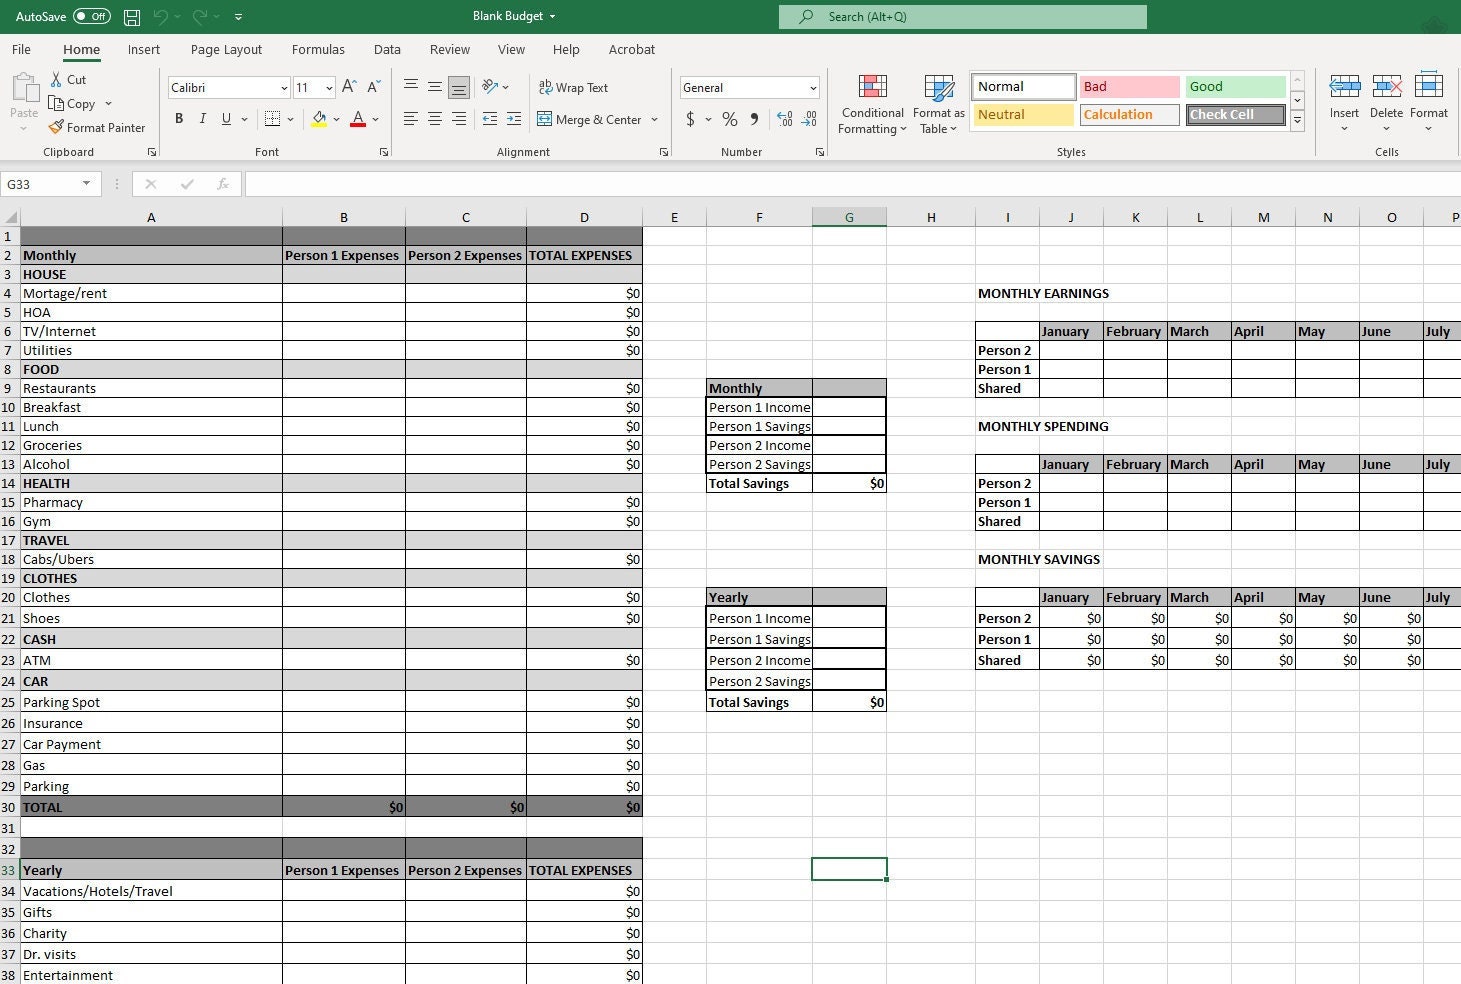Apply italic formatting
Image resolution: width=1461 pixels, height=984 pixels.
coord(202,119)
